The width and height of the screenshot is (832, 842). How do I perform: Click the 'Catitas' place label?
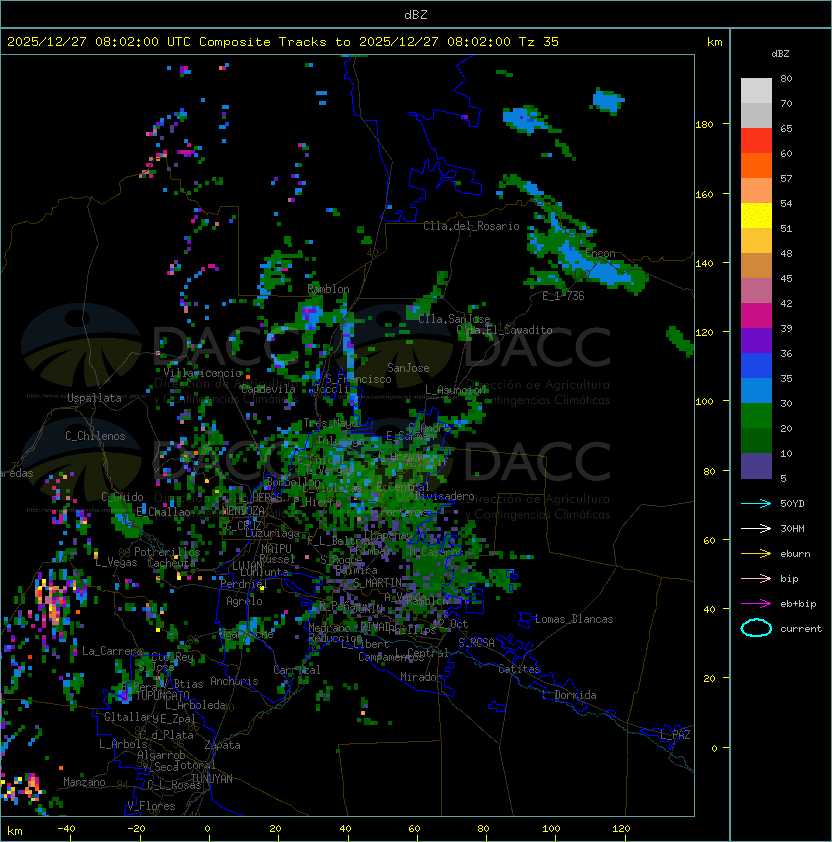click(519, 669)
